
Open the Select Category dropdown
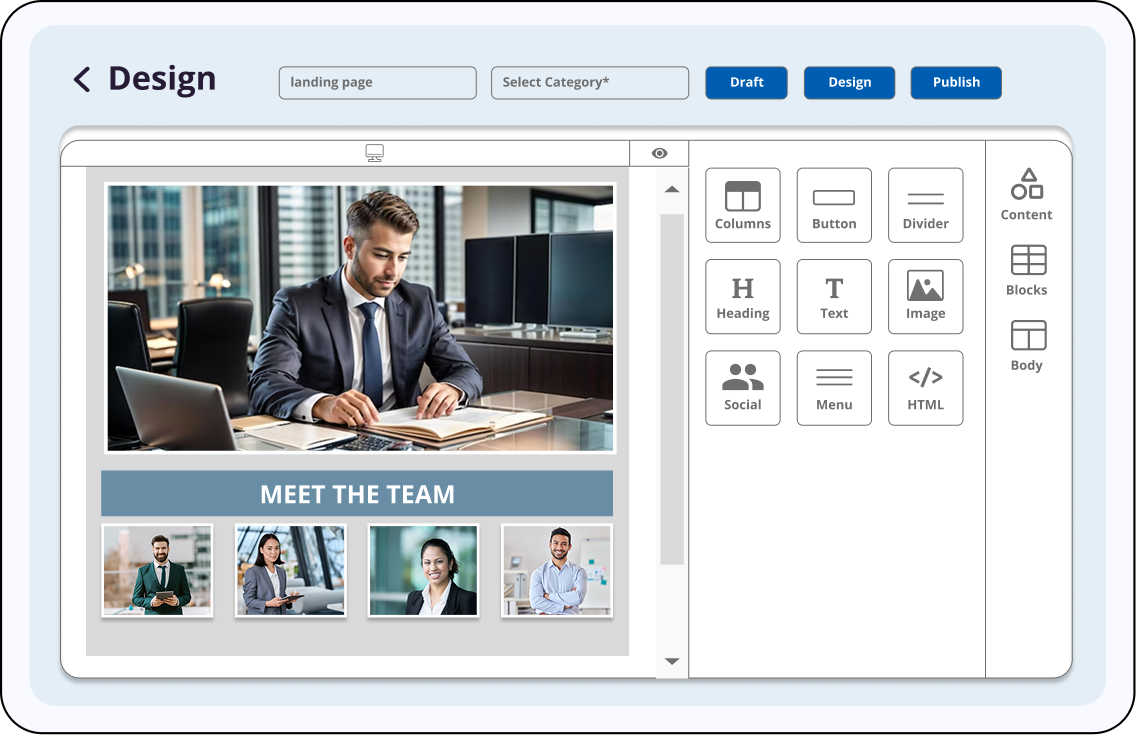coord(589,83)
